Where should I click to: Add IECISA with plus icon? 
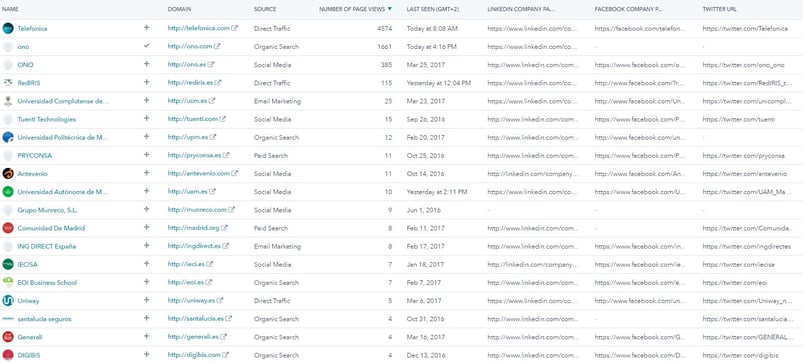[146, 264]
